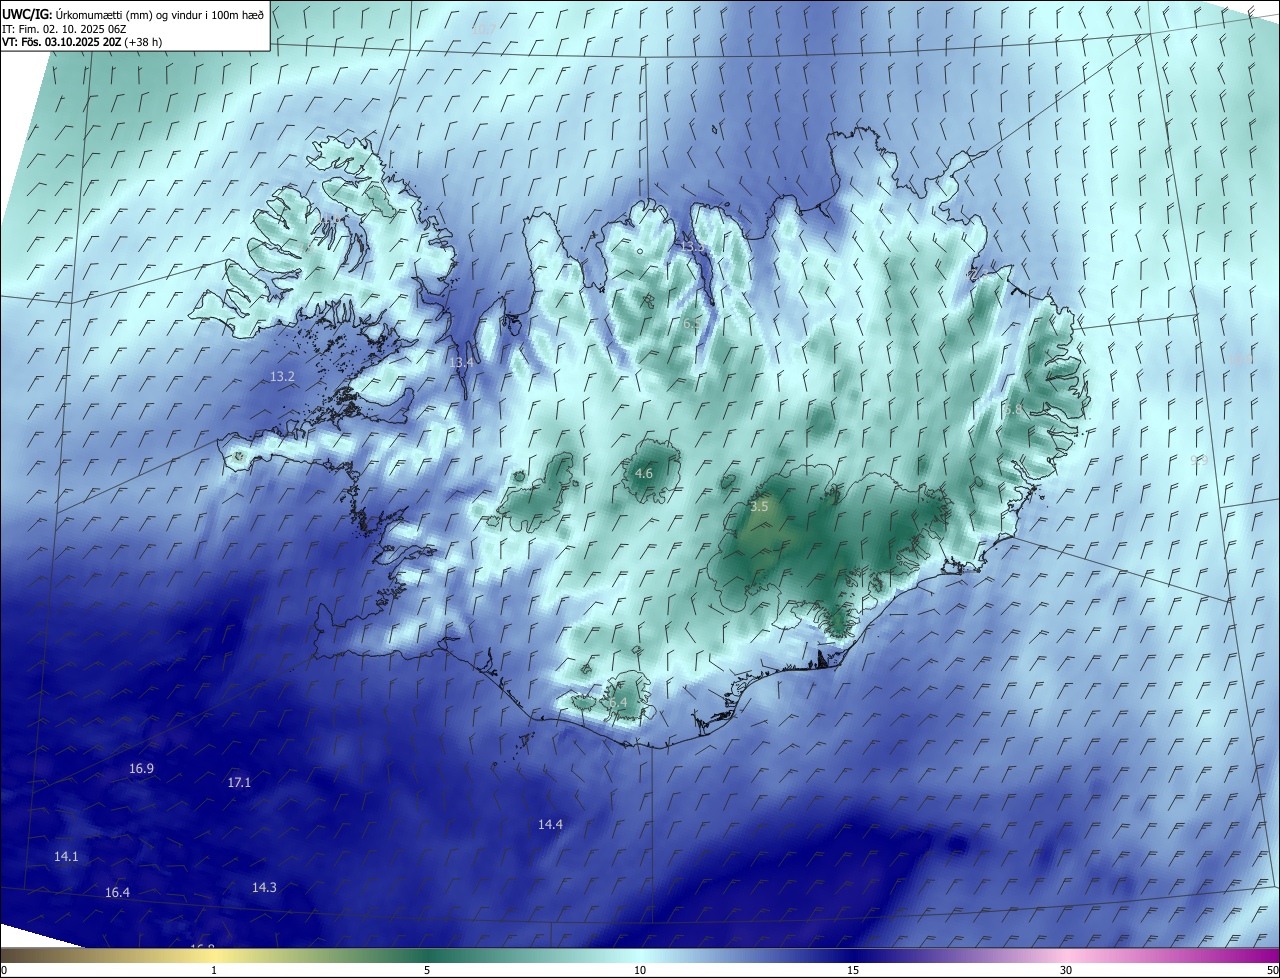Click the 1 tick label on the color scale
Screen dimensions: 1280x978
[x=214, y=970]
